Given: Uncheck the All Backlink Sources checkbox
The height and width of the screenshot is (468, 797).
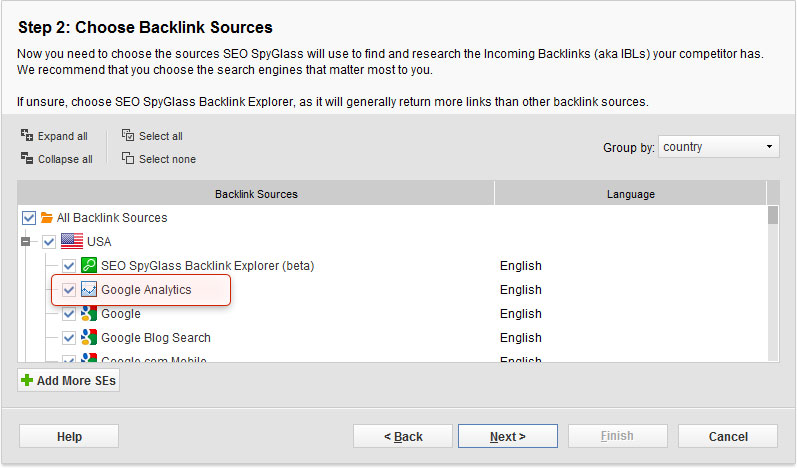Looking at the screenshot, I should tap(28, 218).
